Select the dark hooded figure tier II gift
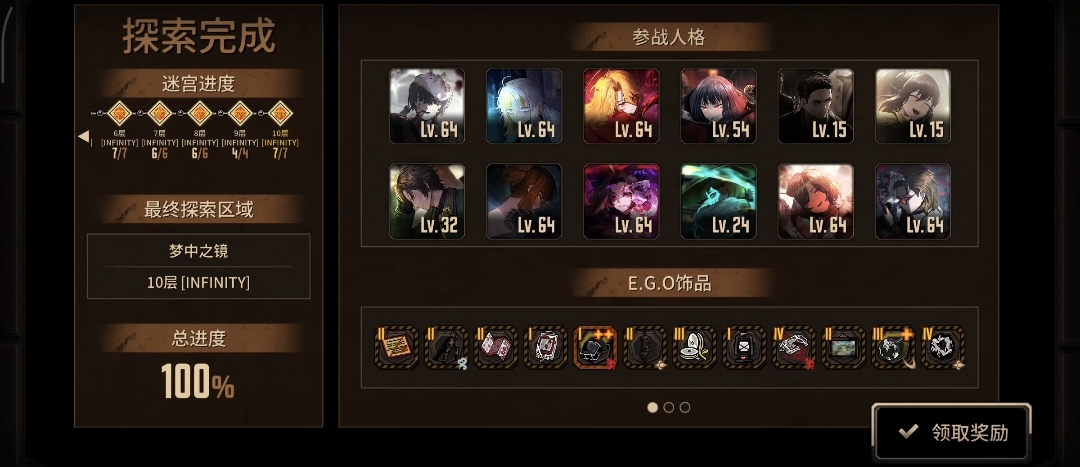Screen dimensions: 1080x467 pyautogui.click(x=446, y=347)
